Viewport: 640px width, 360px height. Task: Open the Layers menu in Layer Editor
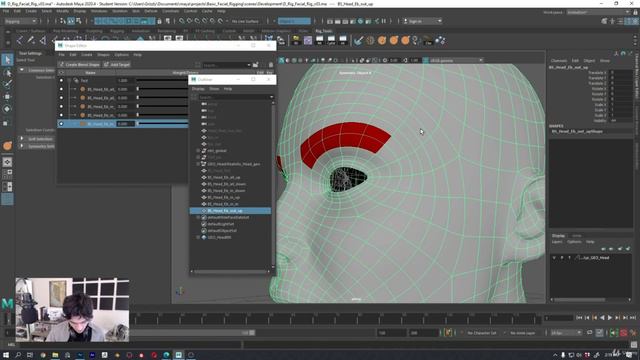pos(557,242)
